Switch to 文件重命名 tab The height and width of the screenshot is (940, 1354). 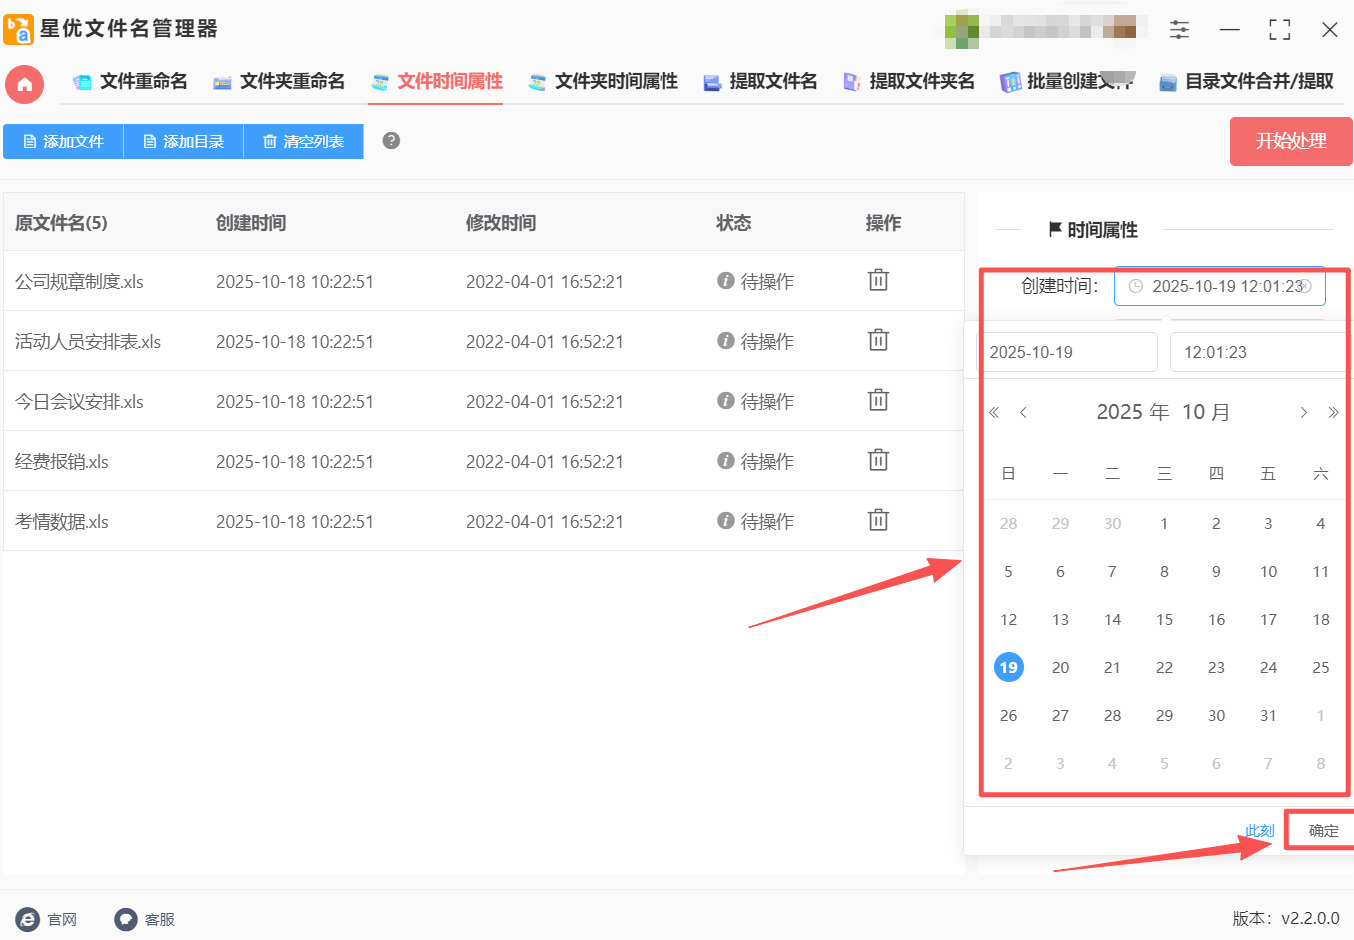click(x=131, y=82)
